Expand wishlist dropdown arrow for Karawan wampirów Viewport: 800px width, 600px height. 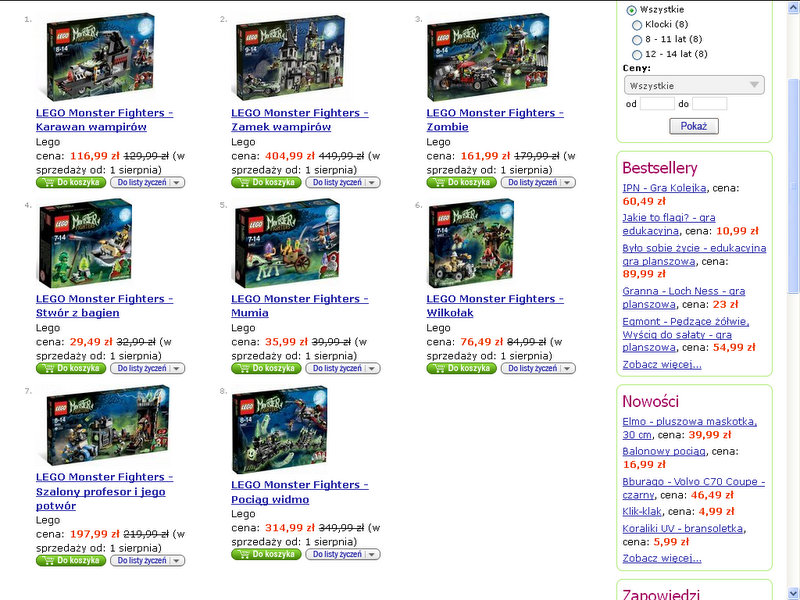pyautogui.click(x=177, y=183)
